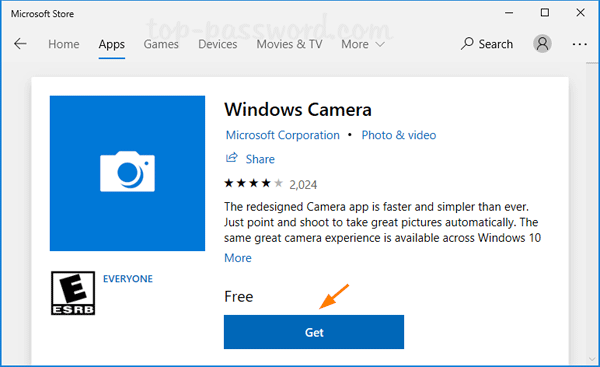Switch to the Home tab
Viewport: 600px width, 367px height.
[64, 44]
